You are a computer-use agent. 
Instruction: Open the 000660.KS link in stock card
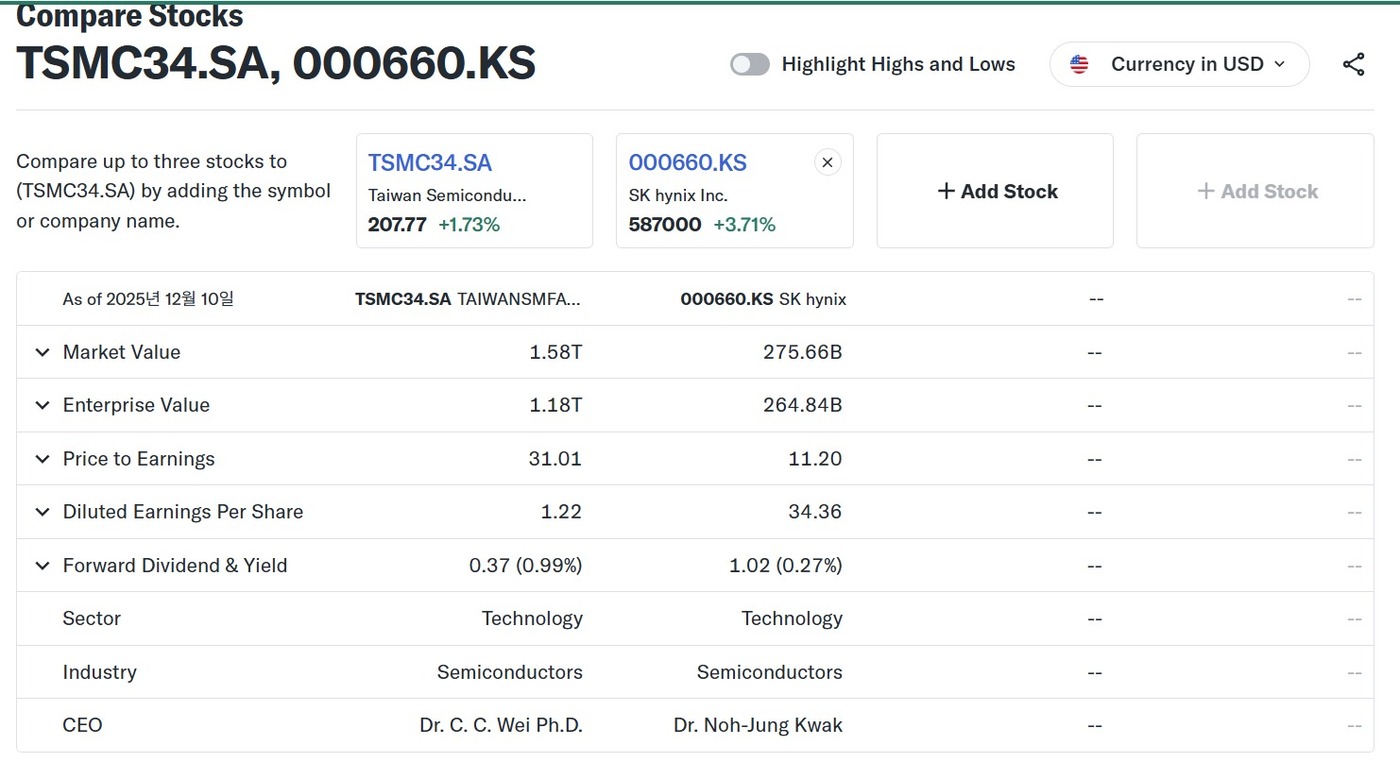(x=687, y=163)
